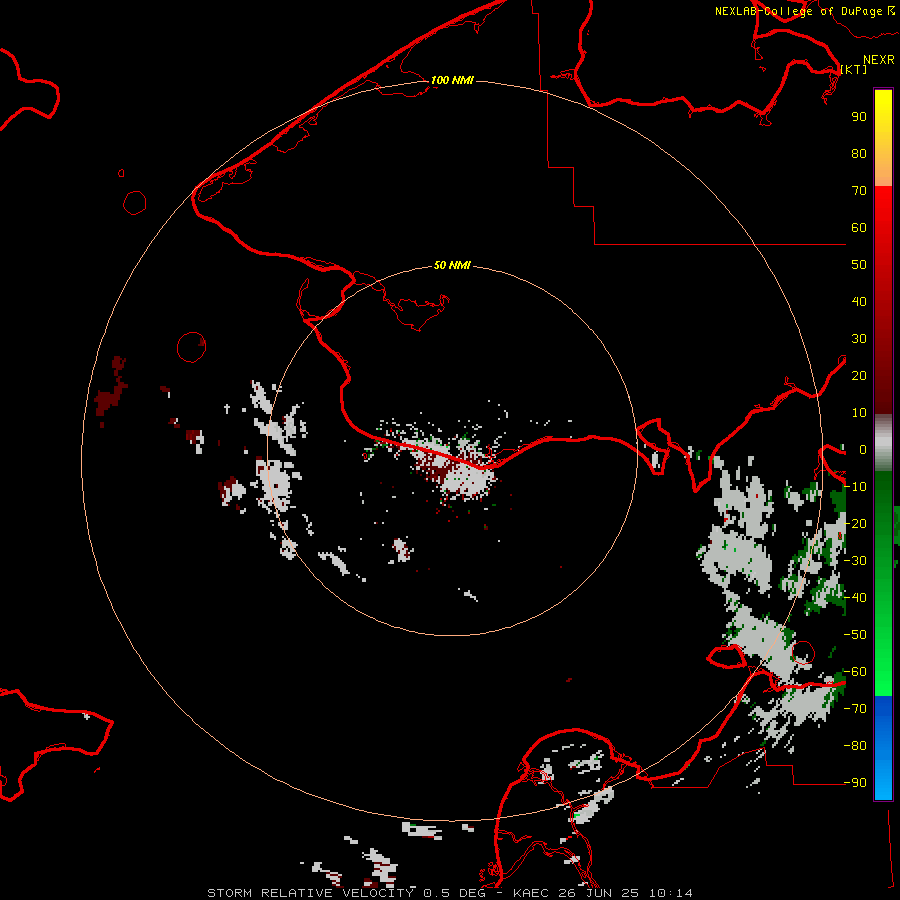Click the [KT] units label
This screenshot has height=900, width=900.
[854, 69]
